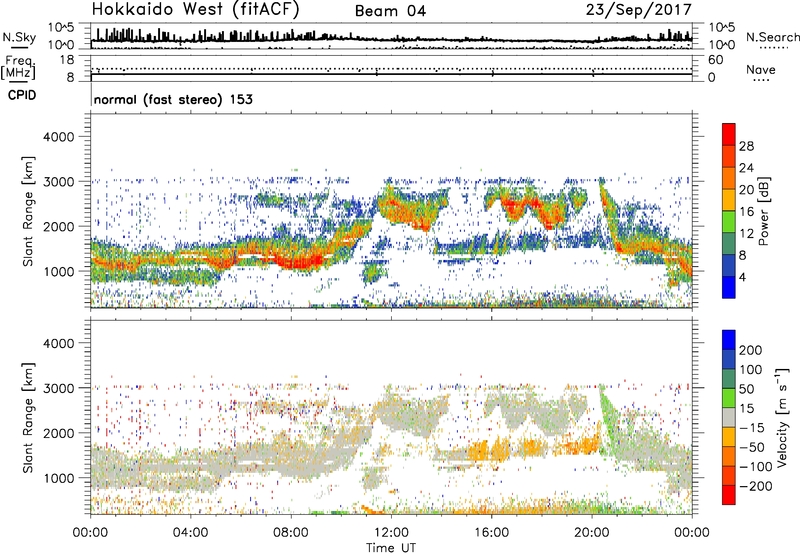Click the '08:00' time tick label
The width and height of the screenshot is (800, 554).
[291, 533]
